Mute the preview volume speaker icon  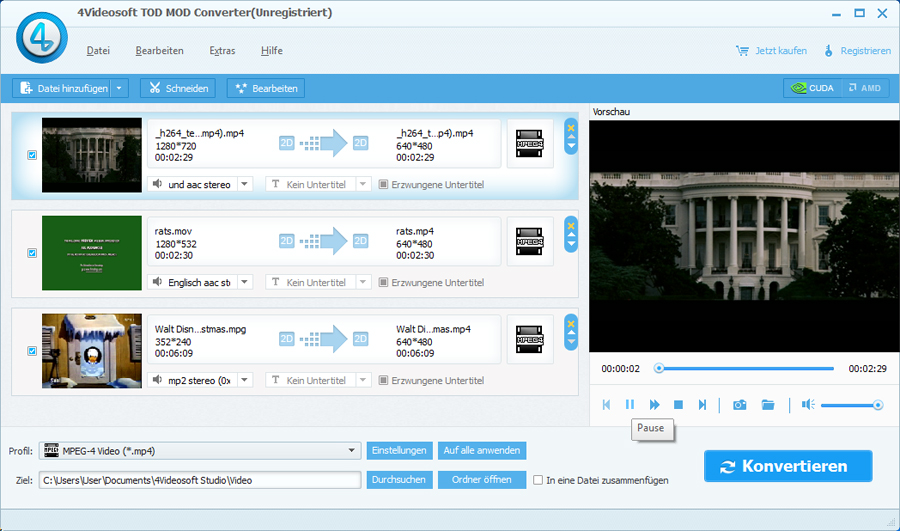807,405
